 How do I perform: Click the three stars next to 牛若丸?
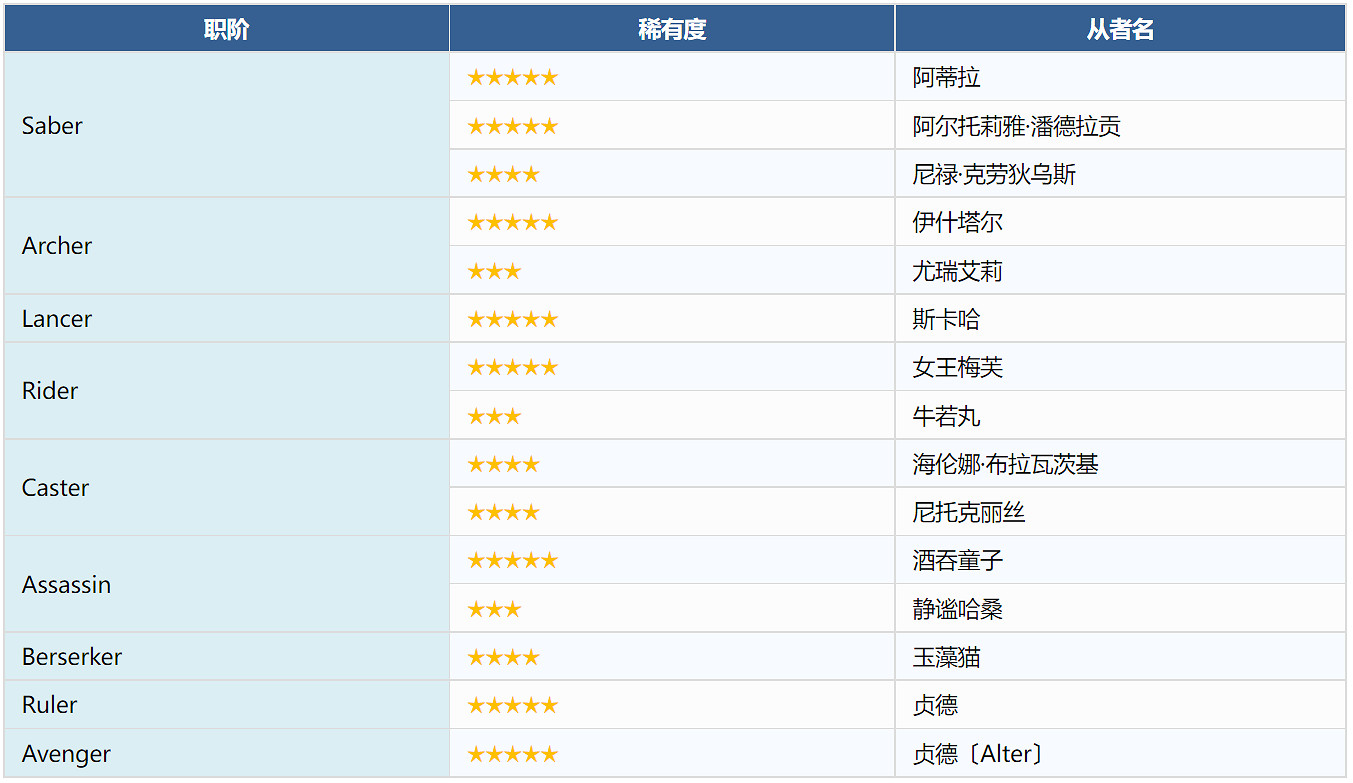click(494, 416)
